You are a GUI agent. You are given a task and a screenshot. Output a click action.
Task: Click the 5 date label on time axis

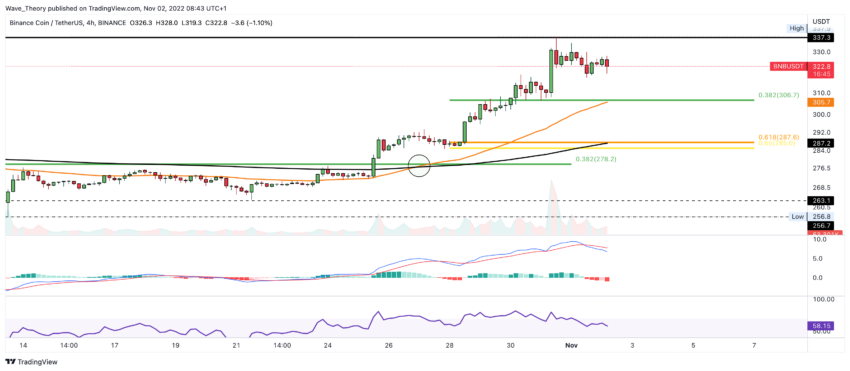(694, 345)
